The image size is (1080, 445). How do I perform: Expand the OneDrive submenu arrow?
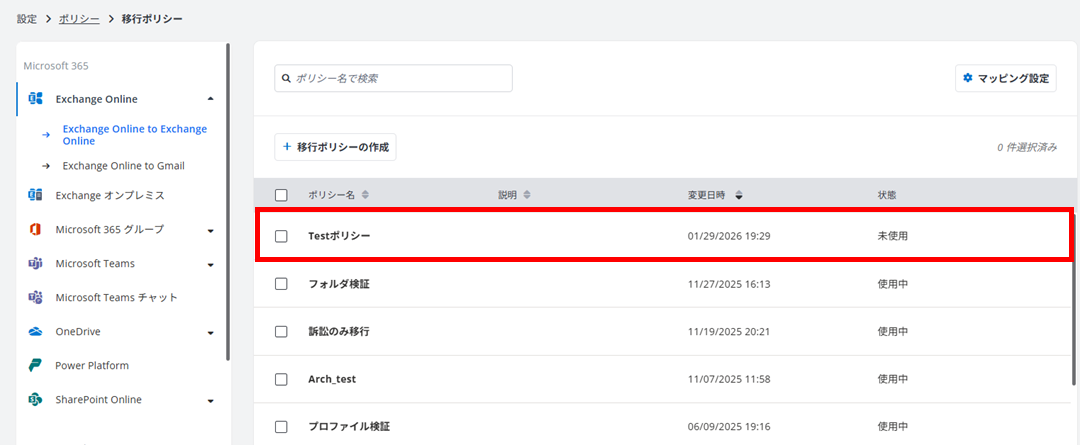point(211,333)
